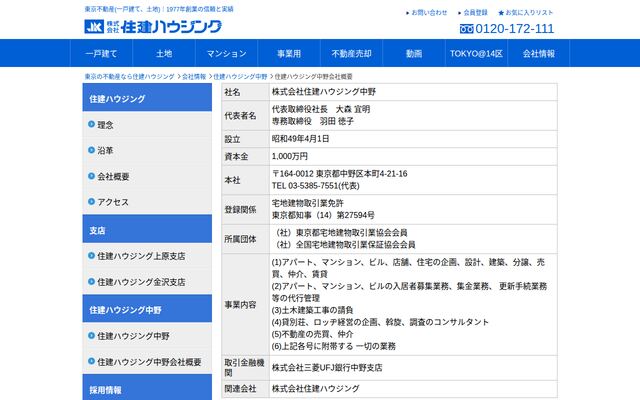The image size is (640, 400).
Task: Click the 会社情報 breadcrumb link
Action: (194, 76)
